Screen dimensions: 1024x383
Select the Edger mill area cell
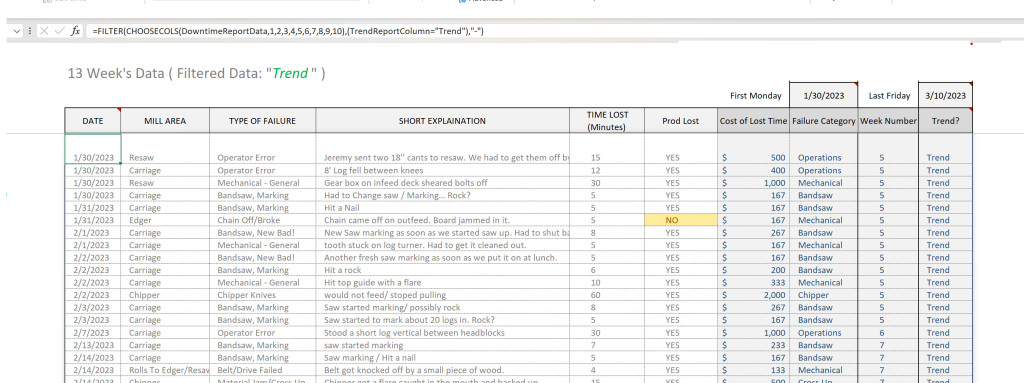click(165, 220)
